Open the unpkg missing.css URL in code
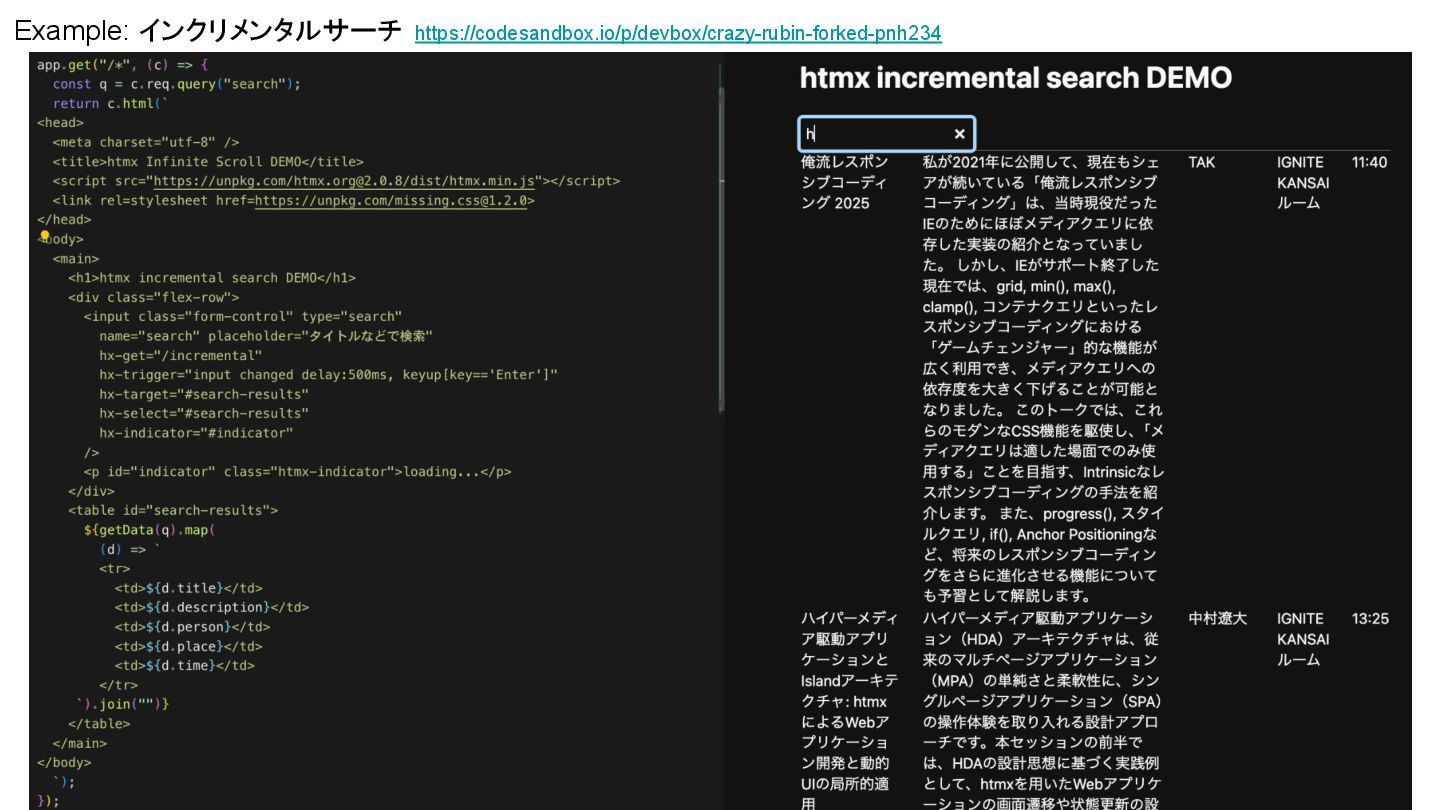Screen dimensions: 1440x810 pyautogui.click(x=391, y=200)
